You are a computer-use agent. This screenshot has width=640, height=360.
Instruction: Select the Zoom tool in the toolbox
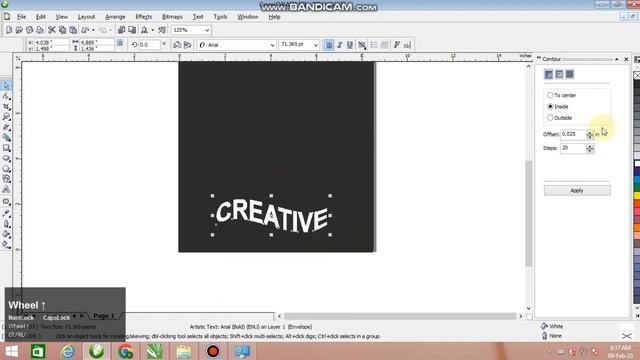tap(6, 117)
